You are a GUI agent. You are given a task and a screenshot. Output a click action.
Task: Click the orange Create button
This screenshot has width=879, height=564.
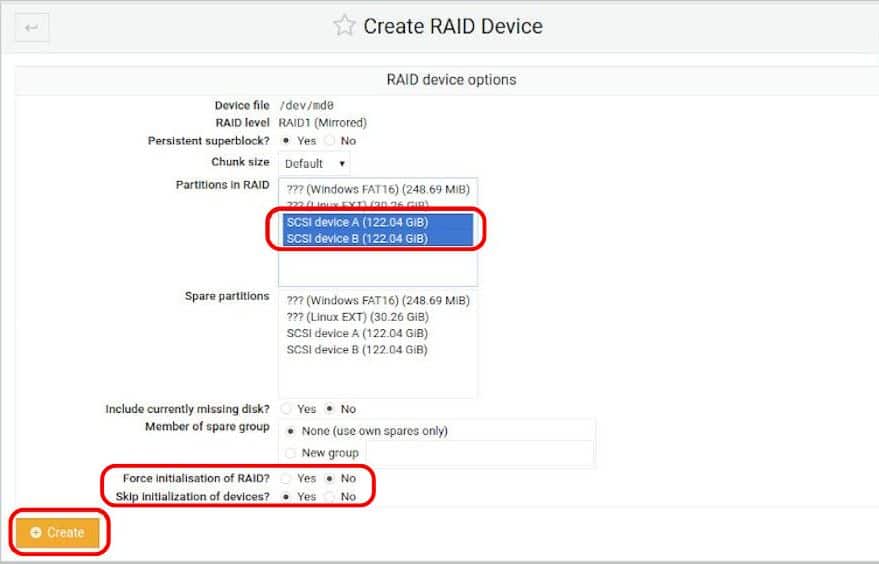(57, 533)
